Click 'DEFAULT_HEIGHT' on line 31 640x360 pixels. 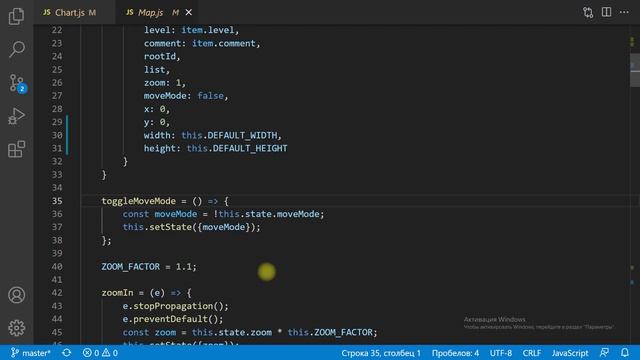[x=250, y=148]
